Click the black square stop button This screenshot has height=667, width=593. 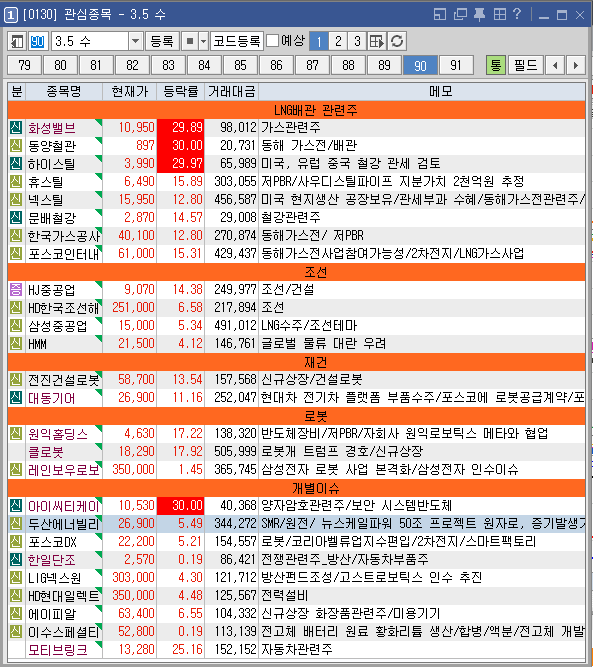190,41
